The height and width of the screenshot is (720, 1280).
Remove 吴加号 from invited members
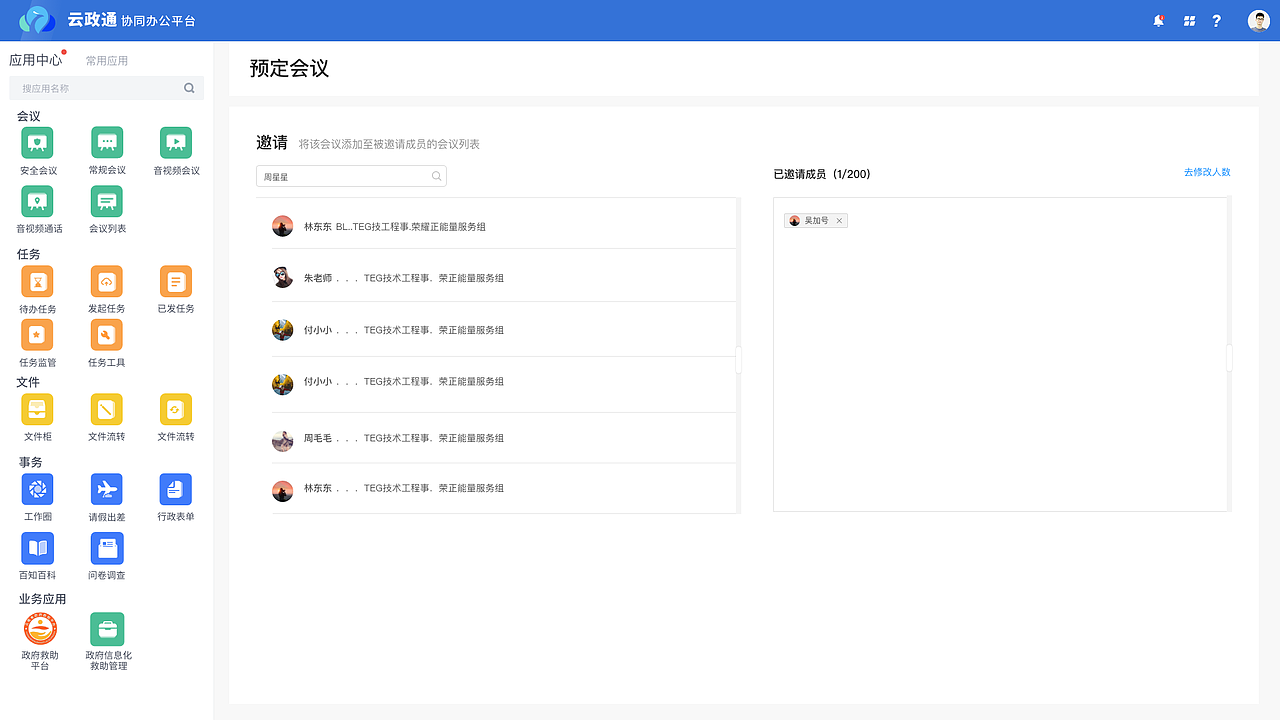839,220
